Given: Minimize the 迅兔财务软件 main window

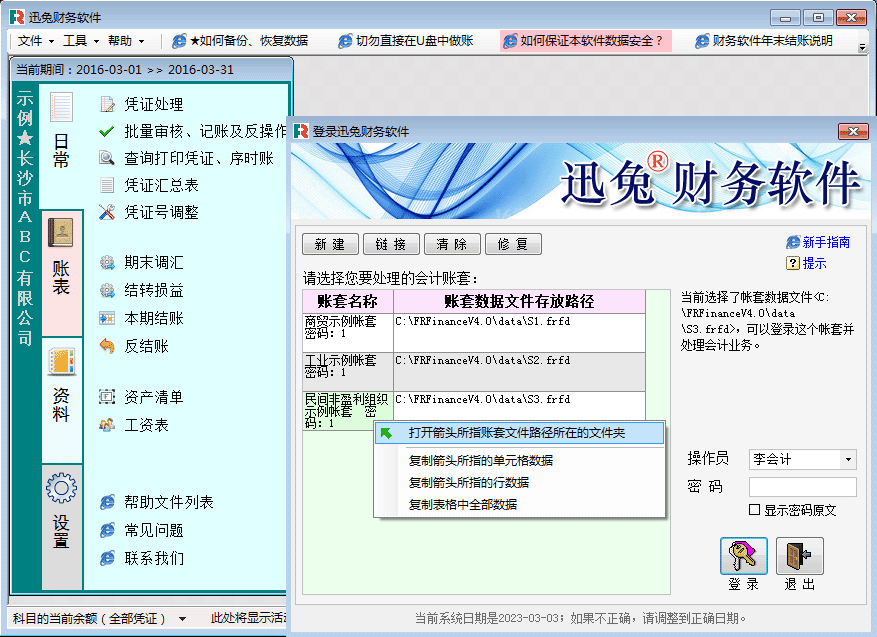Looking at the screenshot, I should click(785, 18).
